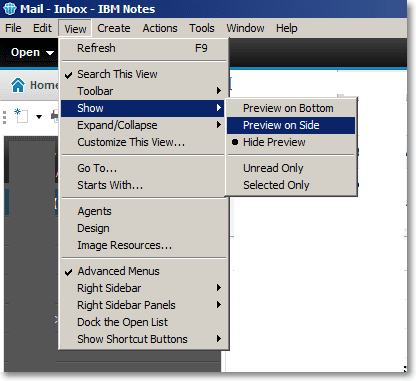Select the Go To… menu entry
This screenshot has height=381, width=416.
click(144, 168)
